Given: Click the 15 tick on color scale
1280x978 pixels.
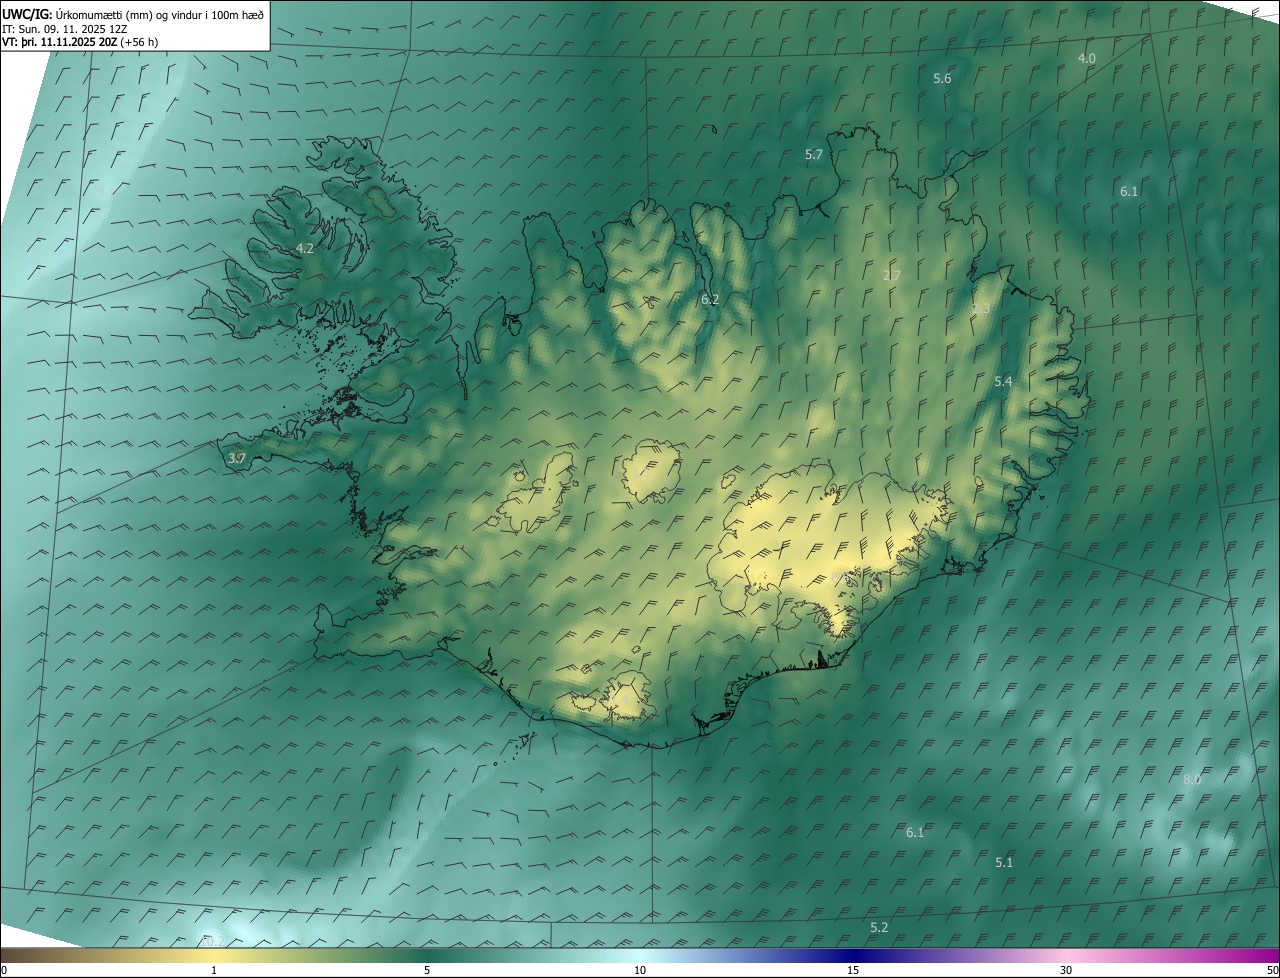Looking at the screenshot, I should point(853,971).
